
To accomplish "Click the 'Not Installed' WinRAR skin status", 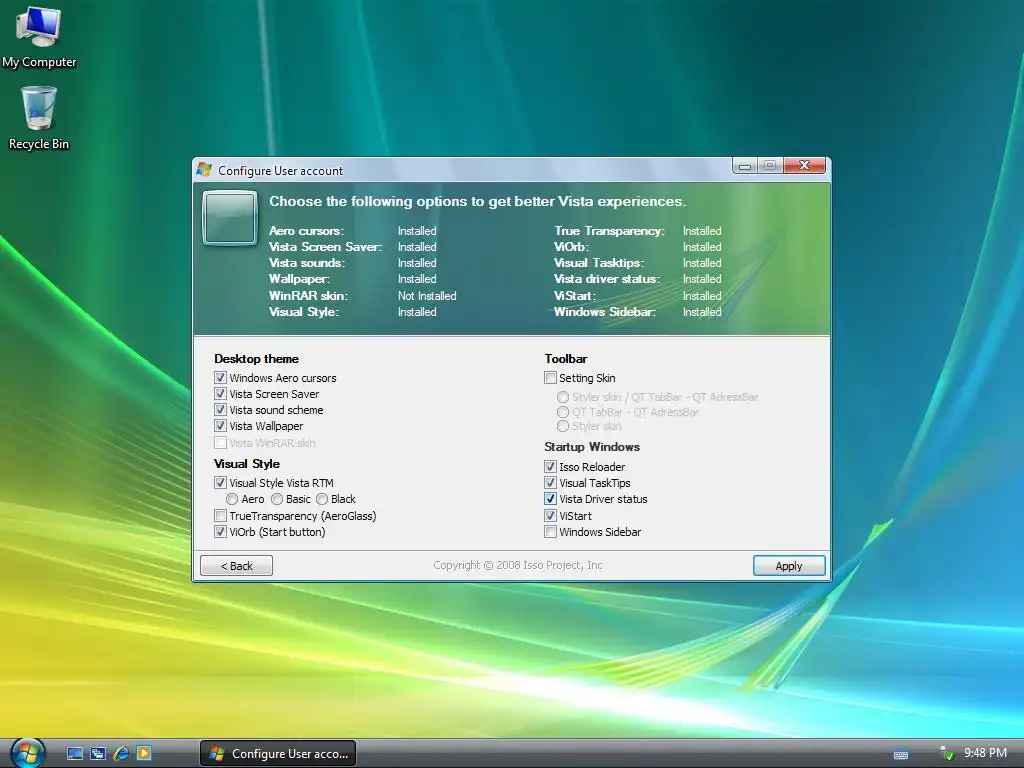I will coord(427,296).
